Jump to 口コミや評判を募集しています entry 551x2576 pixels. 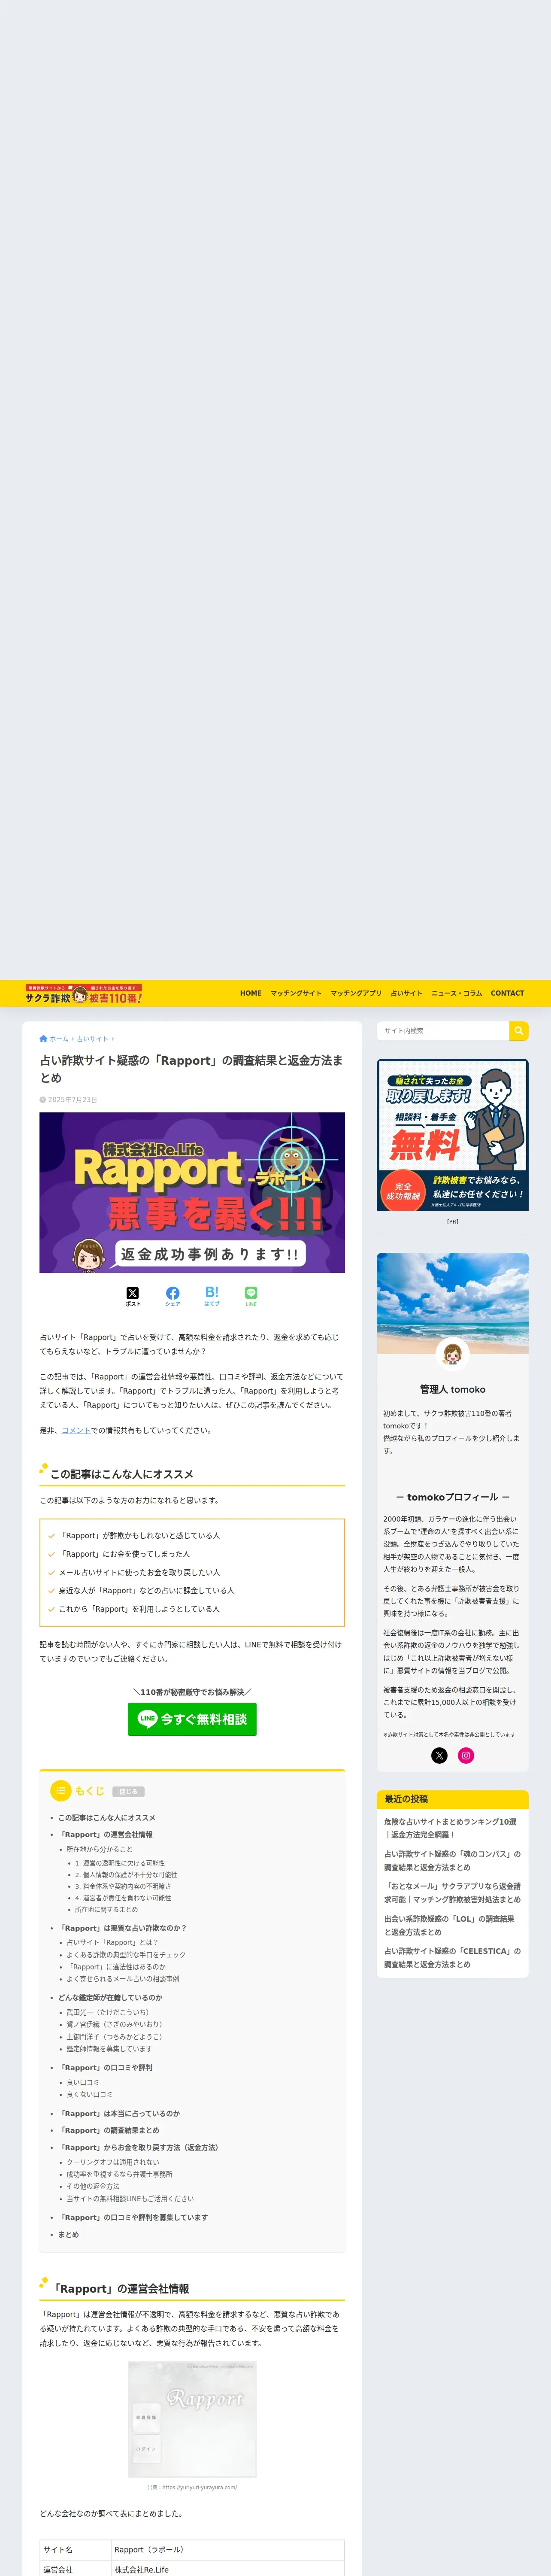click(x=133, y=2217)
